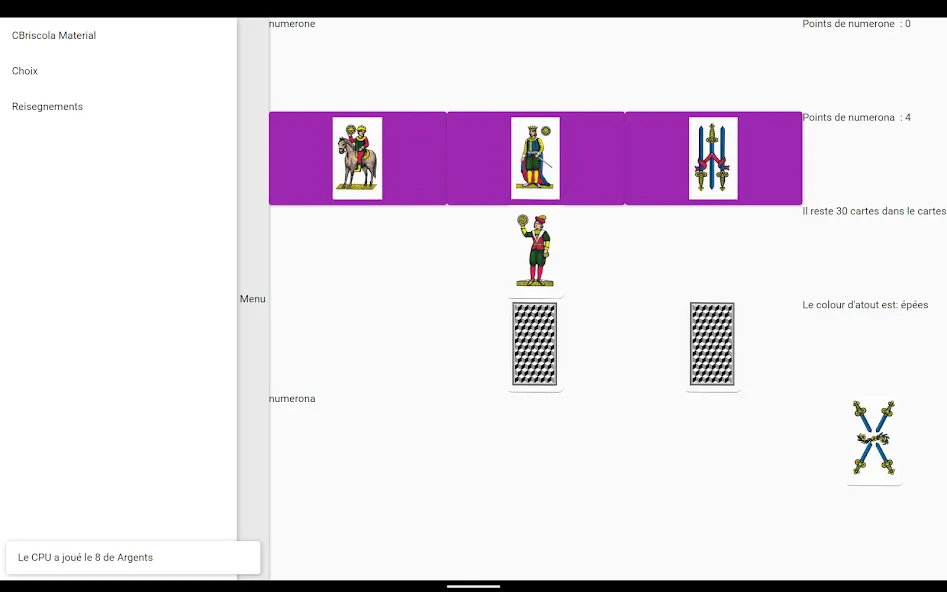The height and width of the screenshot is (592, 947).
Task: Click 'Il reste 30 cartes' text
Action: coord(874,211)
